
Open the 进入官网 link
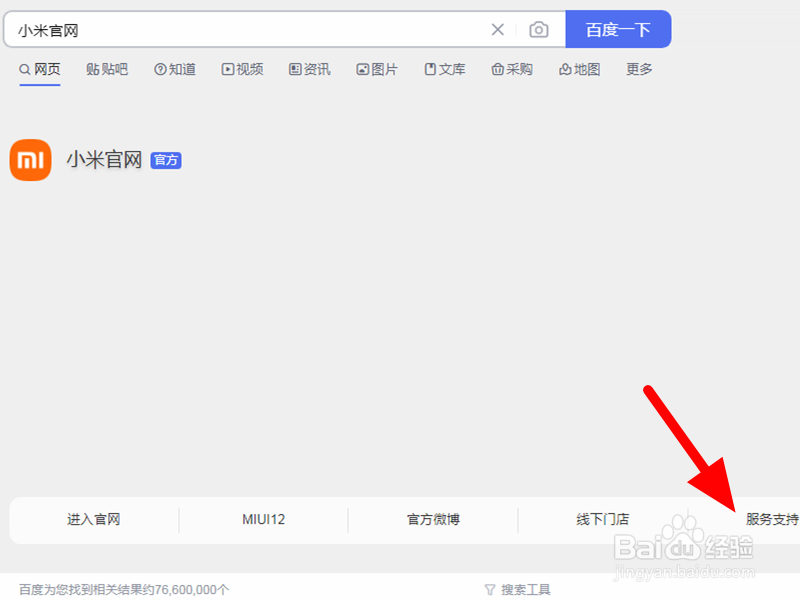click(x=94, y=519)
